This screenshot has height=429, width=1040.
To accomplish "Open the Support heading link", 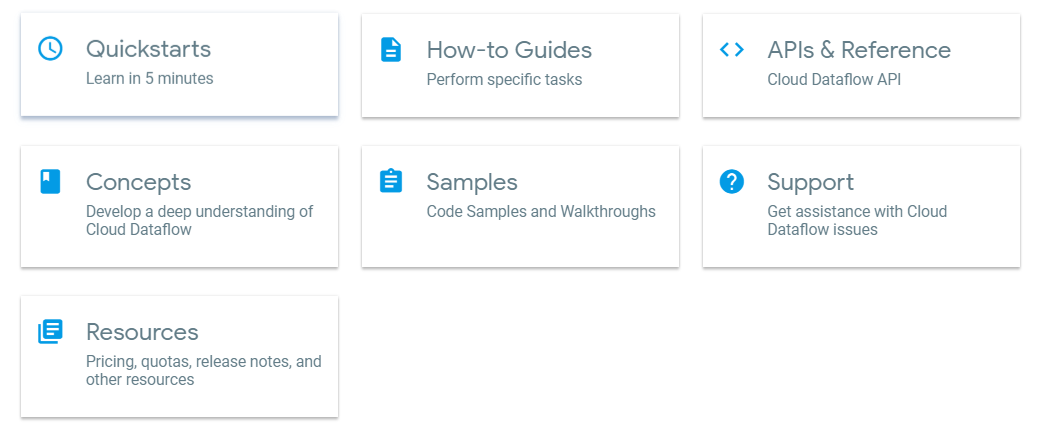I will click(810, 182).
